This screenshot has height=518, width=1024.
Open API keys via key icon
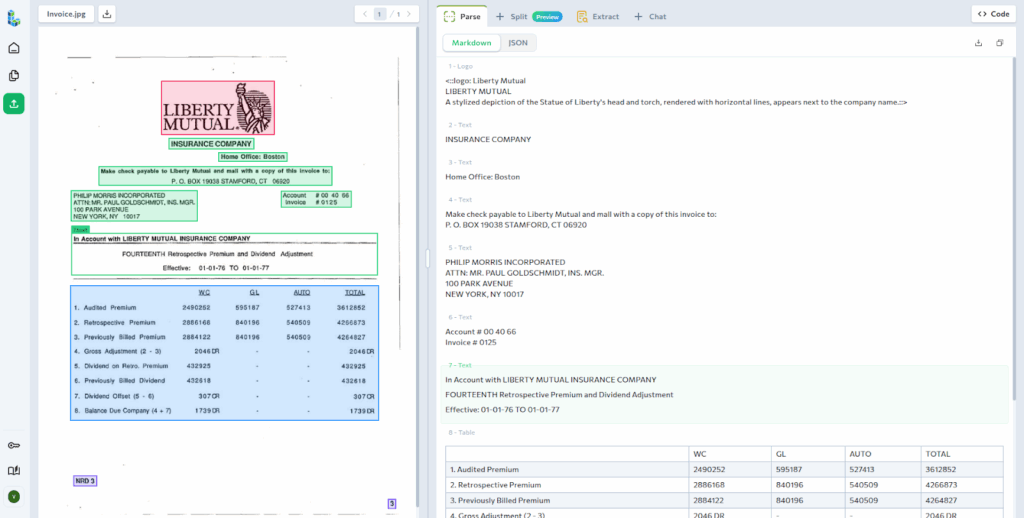14,445
